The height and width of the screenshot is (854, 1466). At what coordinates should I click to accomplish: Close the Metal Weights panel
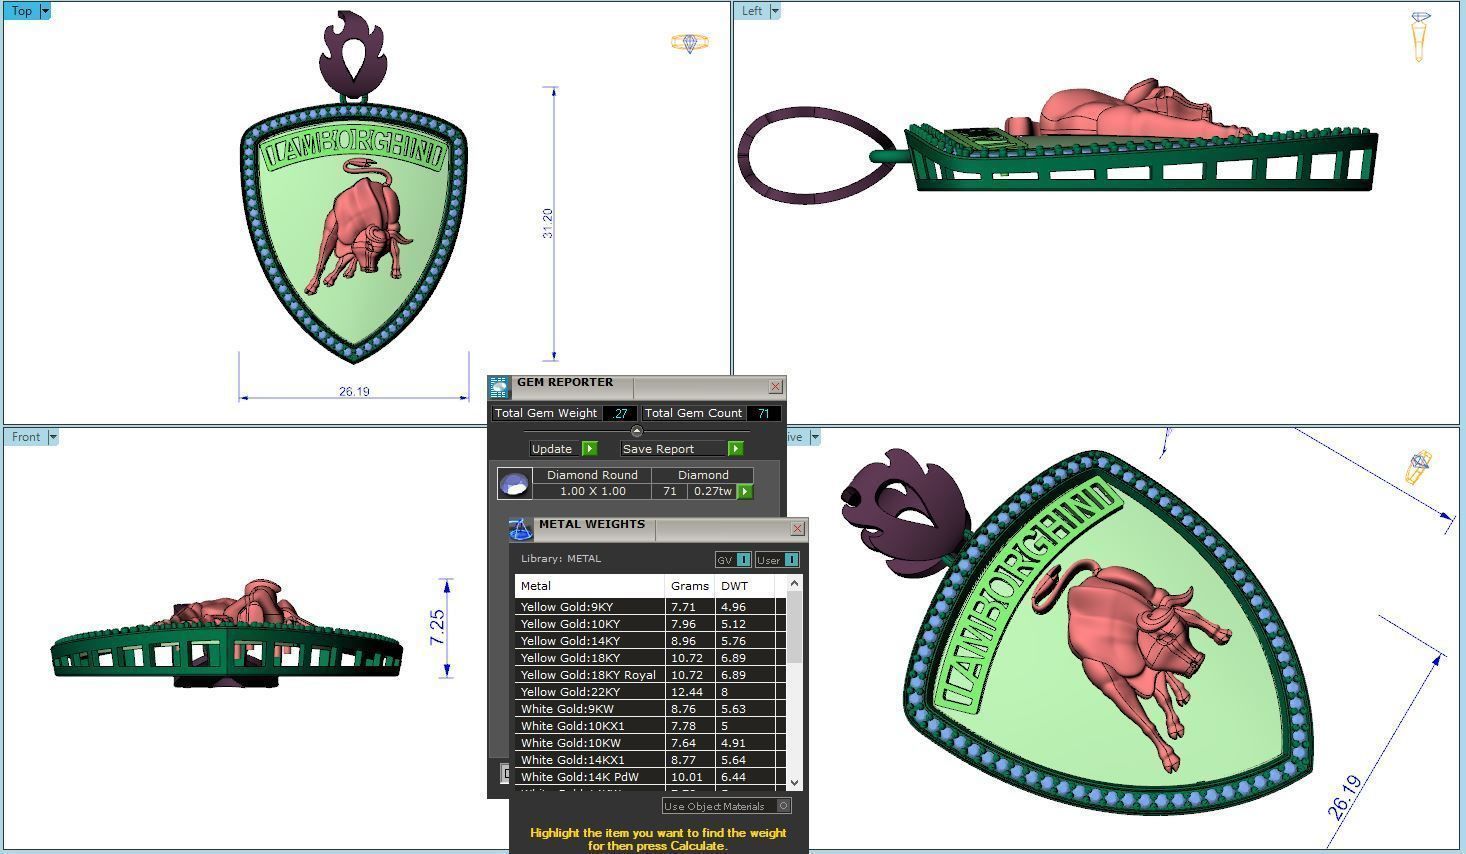coord(798,528)
